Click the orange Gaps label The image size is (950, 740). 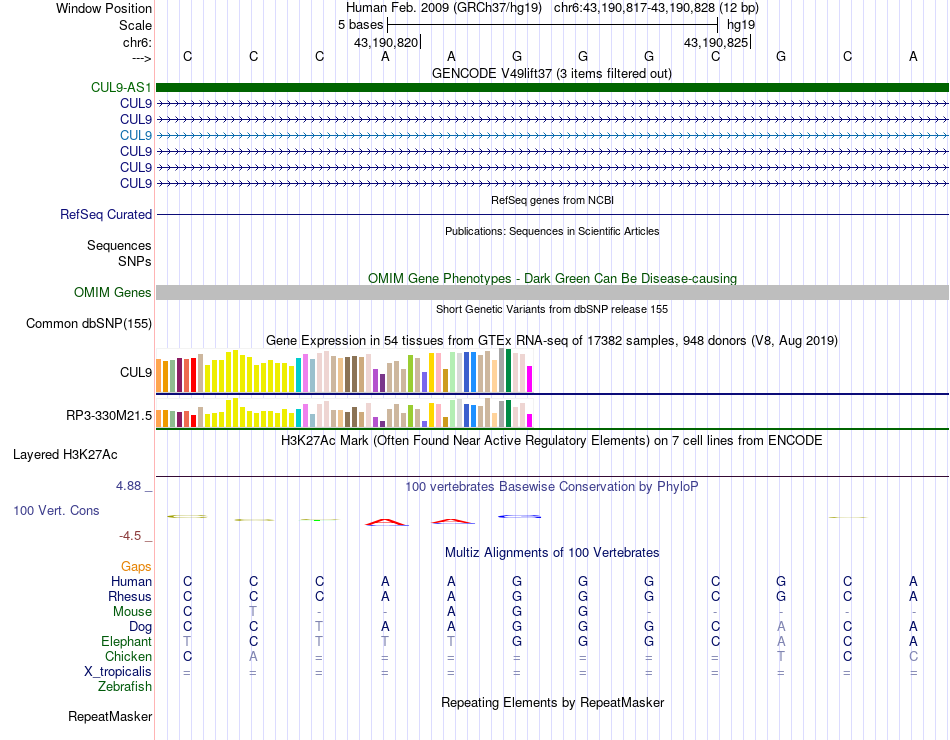[136, 567]
